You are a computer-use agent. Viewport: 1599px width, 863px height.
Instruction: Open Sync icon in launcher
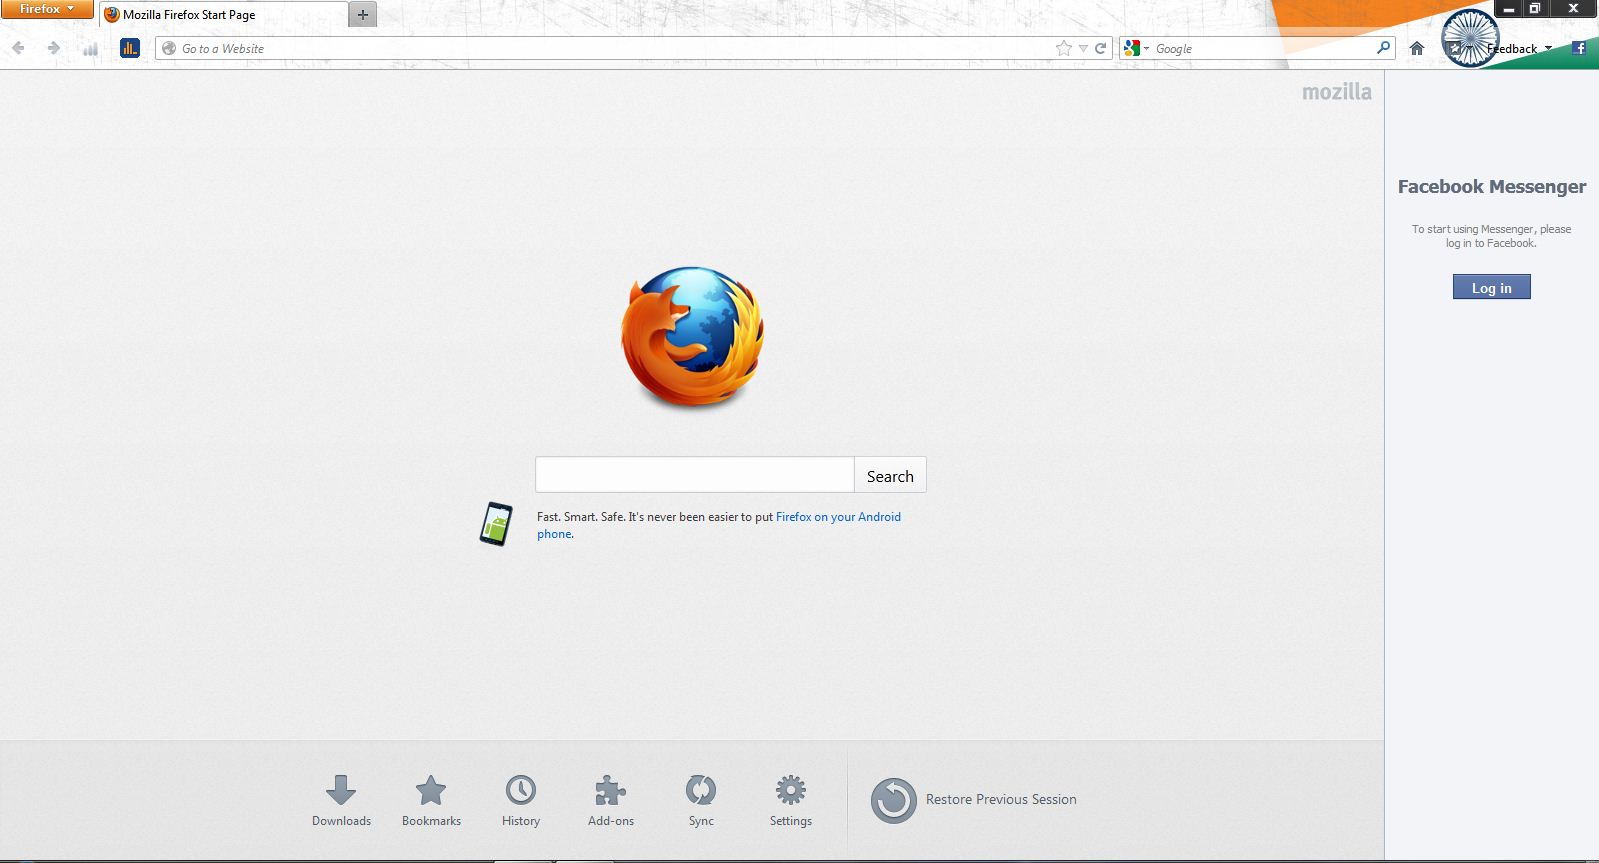(x=701, y=800)
